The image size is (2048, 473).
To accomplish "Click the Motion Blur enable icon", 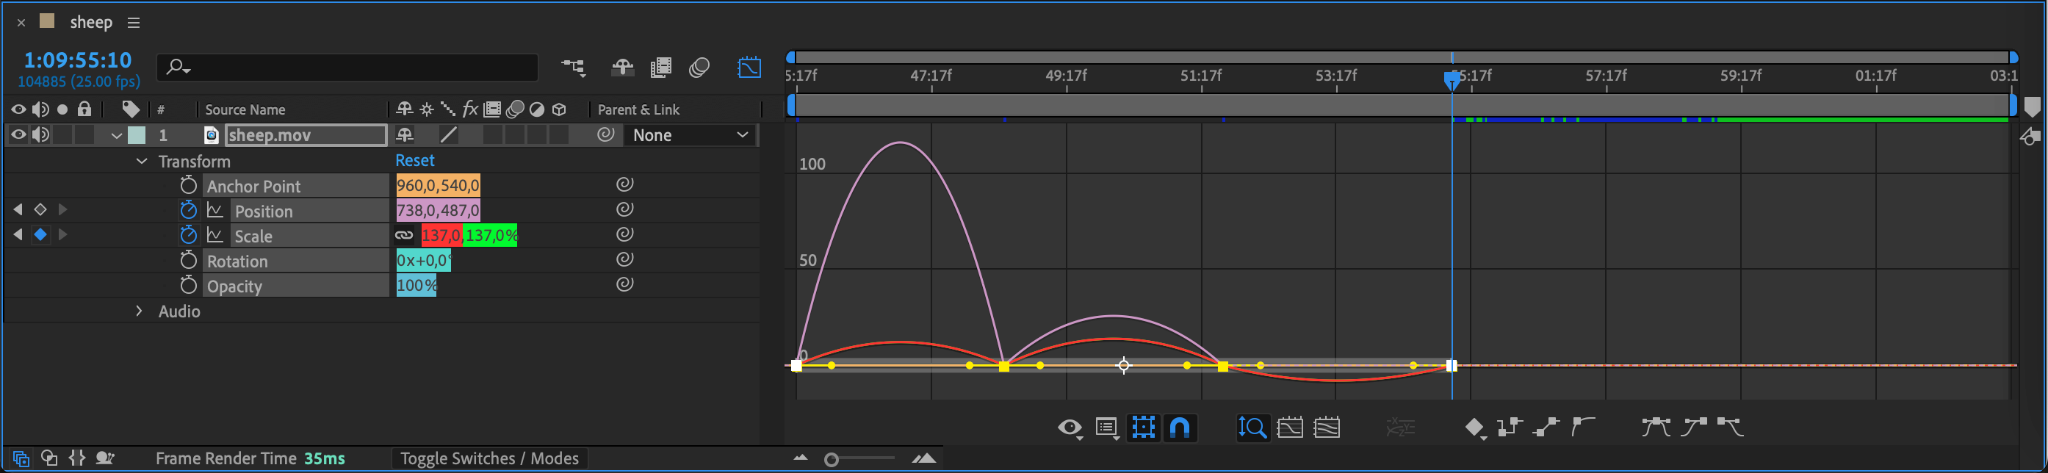I will tap(699, 67).
